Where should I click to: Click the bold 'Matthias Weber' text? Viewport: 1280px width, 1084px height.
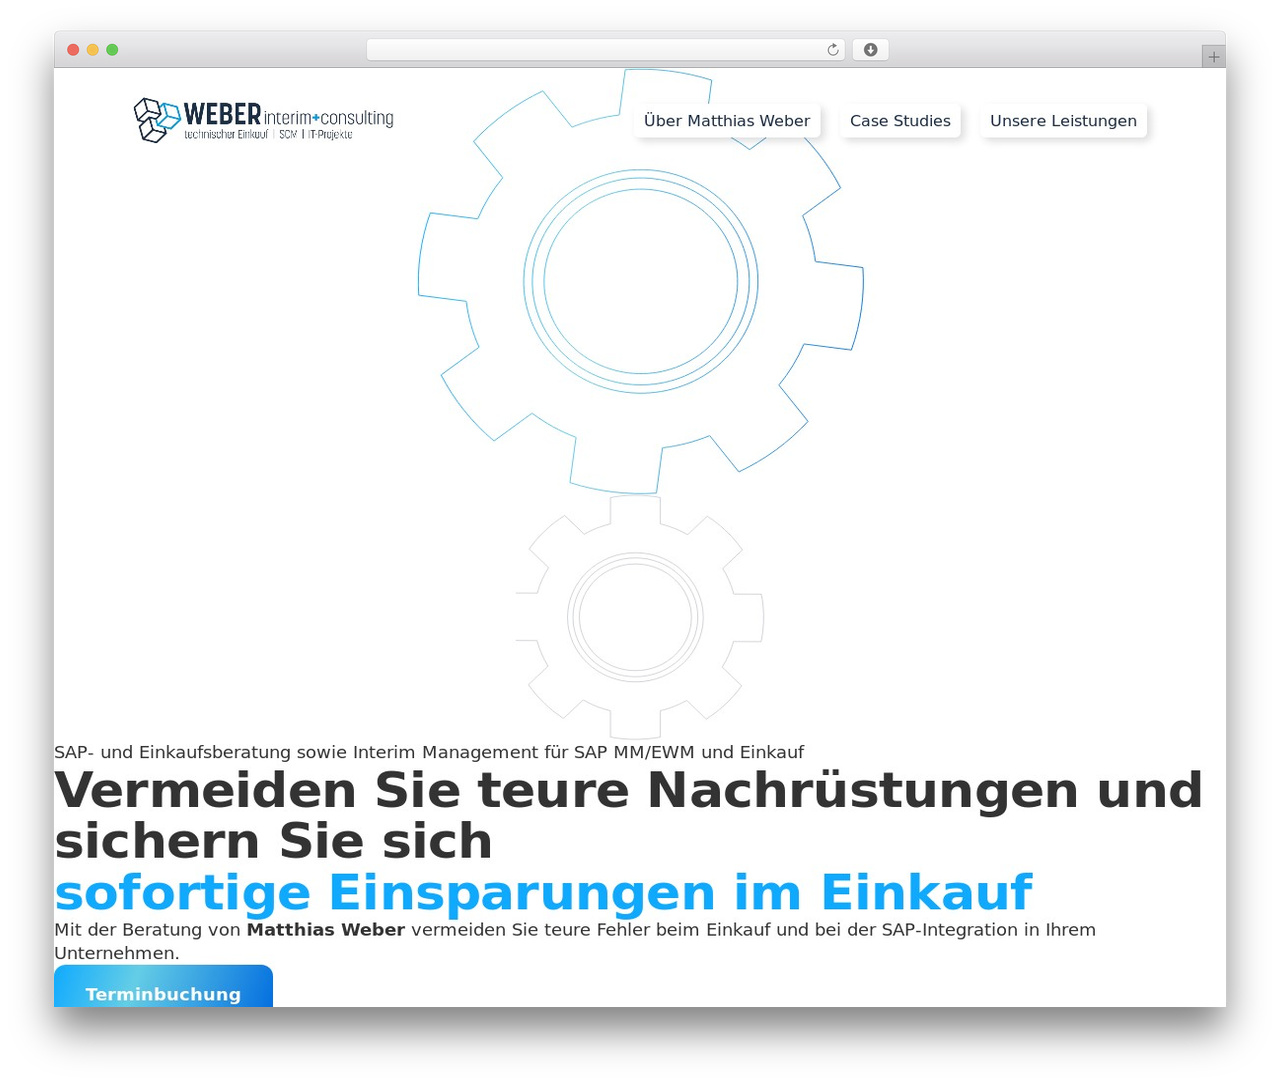click(326, 930)
